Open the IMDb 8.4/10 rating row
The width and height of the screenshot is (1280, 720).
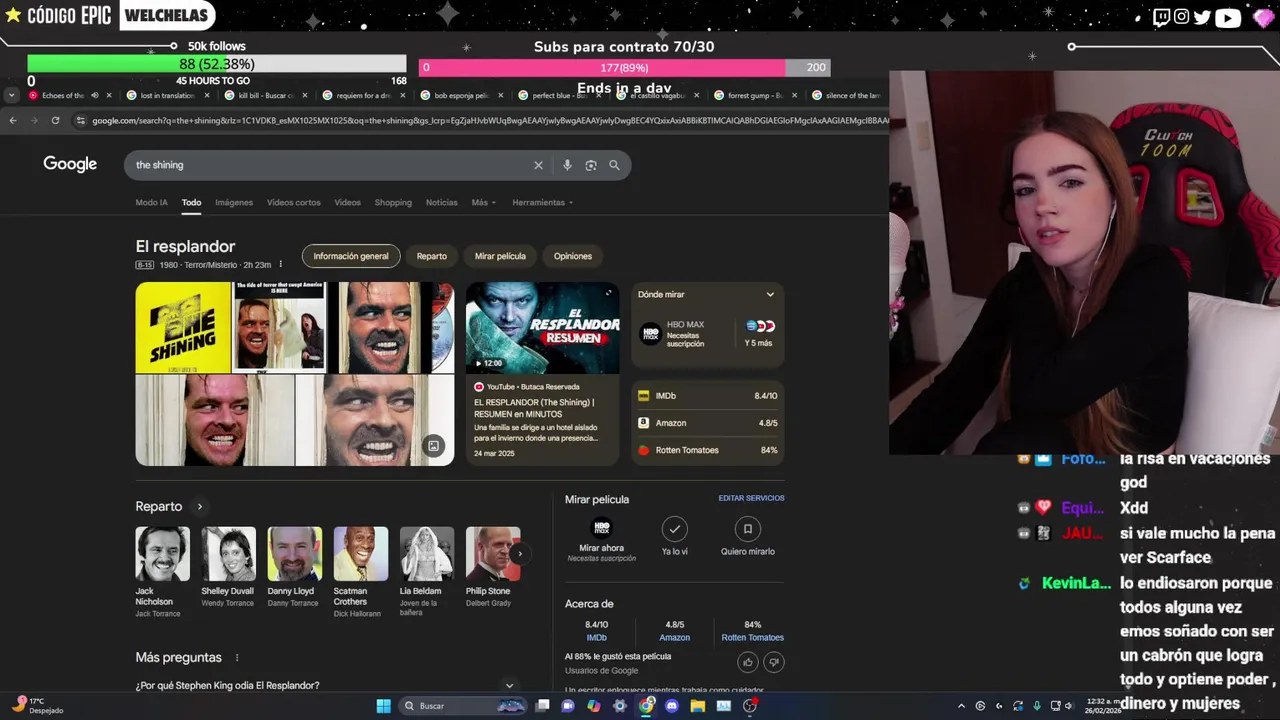(708, 396)
